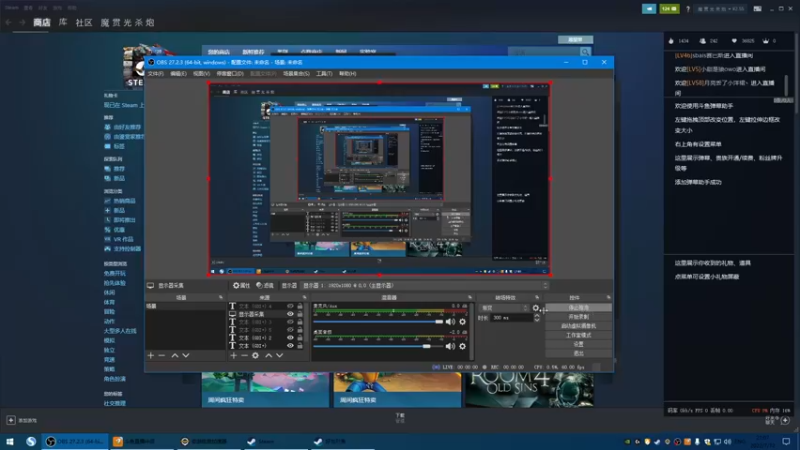Select 场景 item in Scenes list

pos(185,306)
